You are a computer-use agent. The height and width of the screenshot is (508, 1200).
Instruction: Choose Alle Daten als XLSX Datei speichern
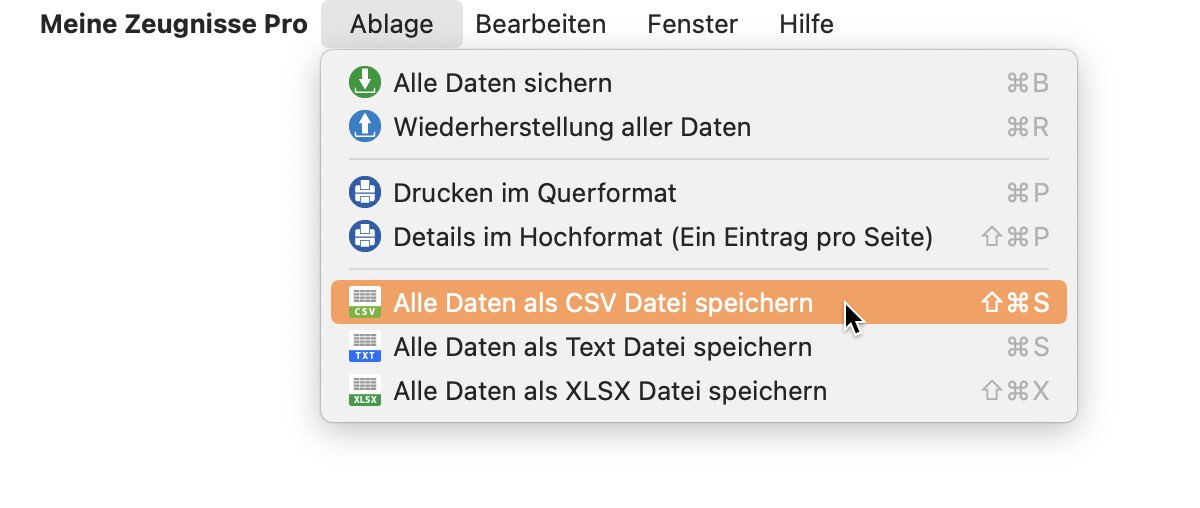(x=698, y=390)
